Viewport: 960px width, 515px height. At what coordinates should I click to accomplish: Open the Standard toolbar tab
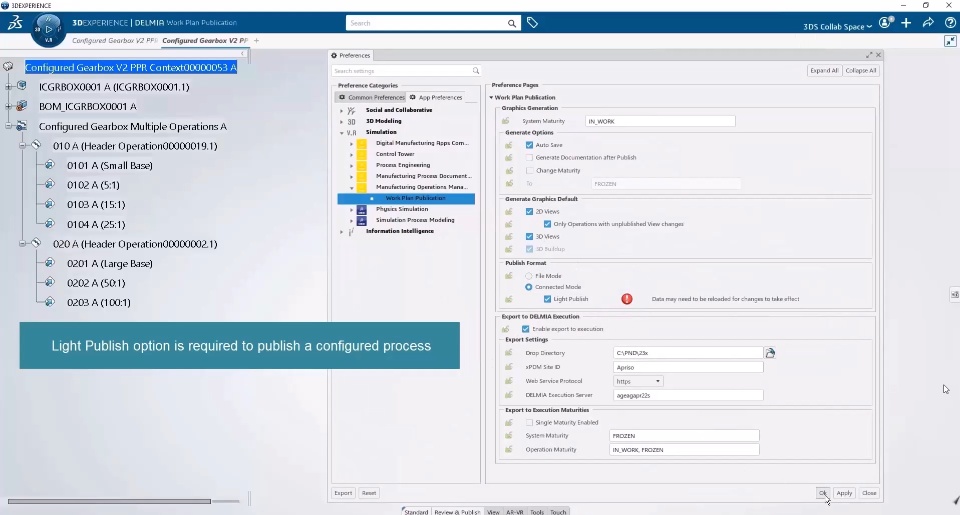(x=416, y=511)
